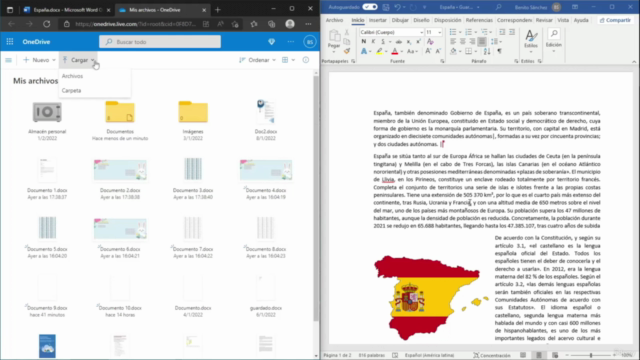Click the browser refresh icon
640x360 pixels.
tap(47, 24)
